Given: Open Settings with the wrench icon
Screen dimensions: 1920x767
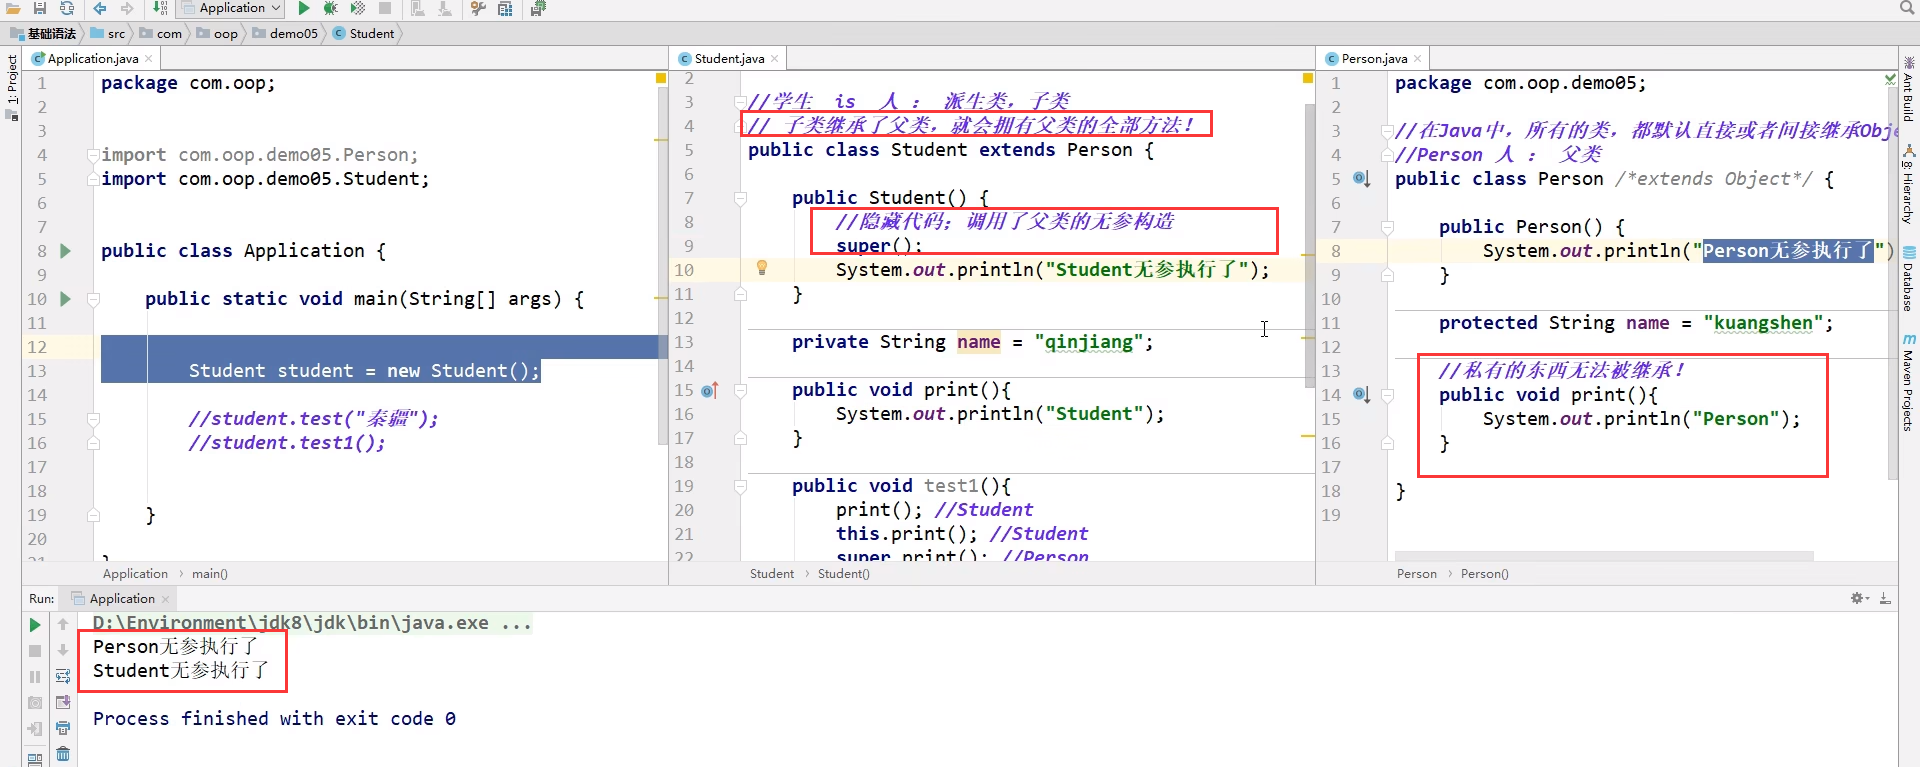Looking at the screenshot, I should [x=478, y=8].
